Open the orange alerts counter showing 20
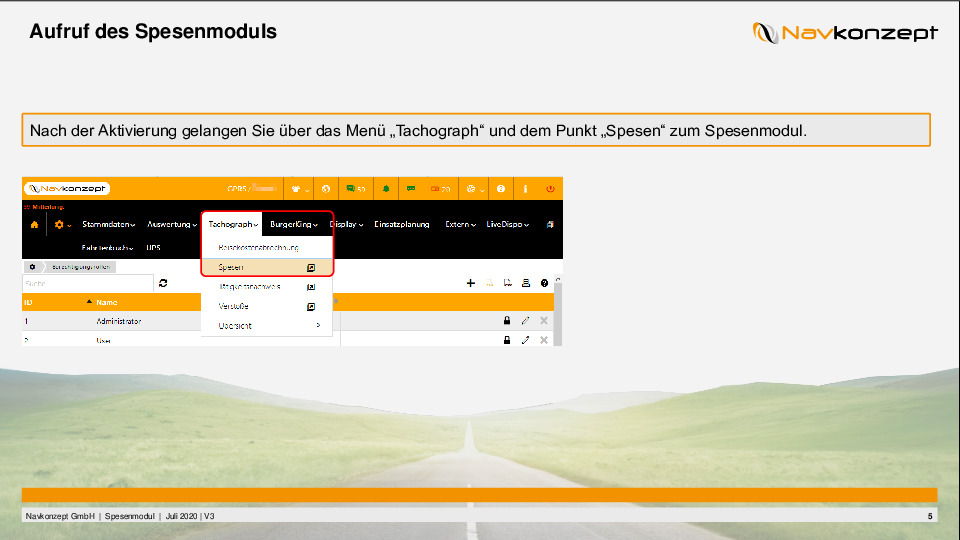The image size is (960, 540). pyautogui.click(x=440, y=189)
